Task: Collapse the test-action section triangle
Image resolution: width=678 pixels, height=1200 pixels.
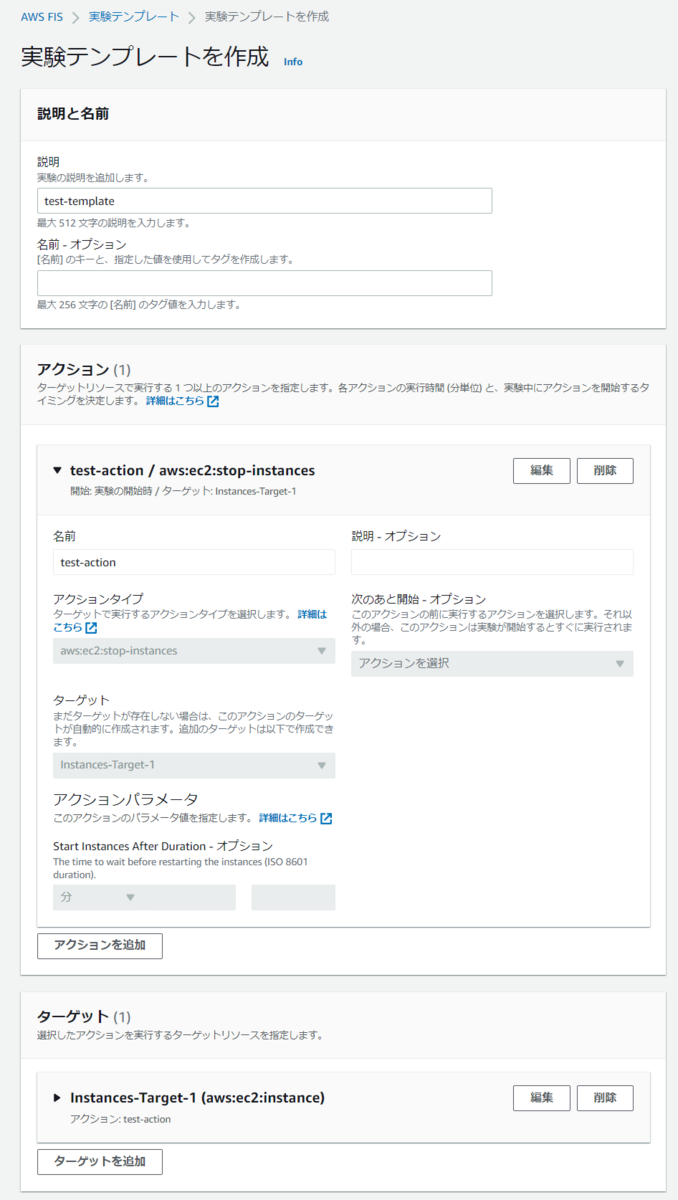Action: pos(58,470)
